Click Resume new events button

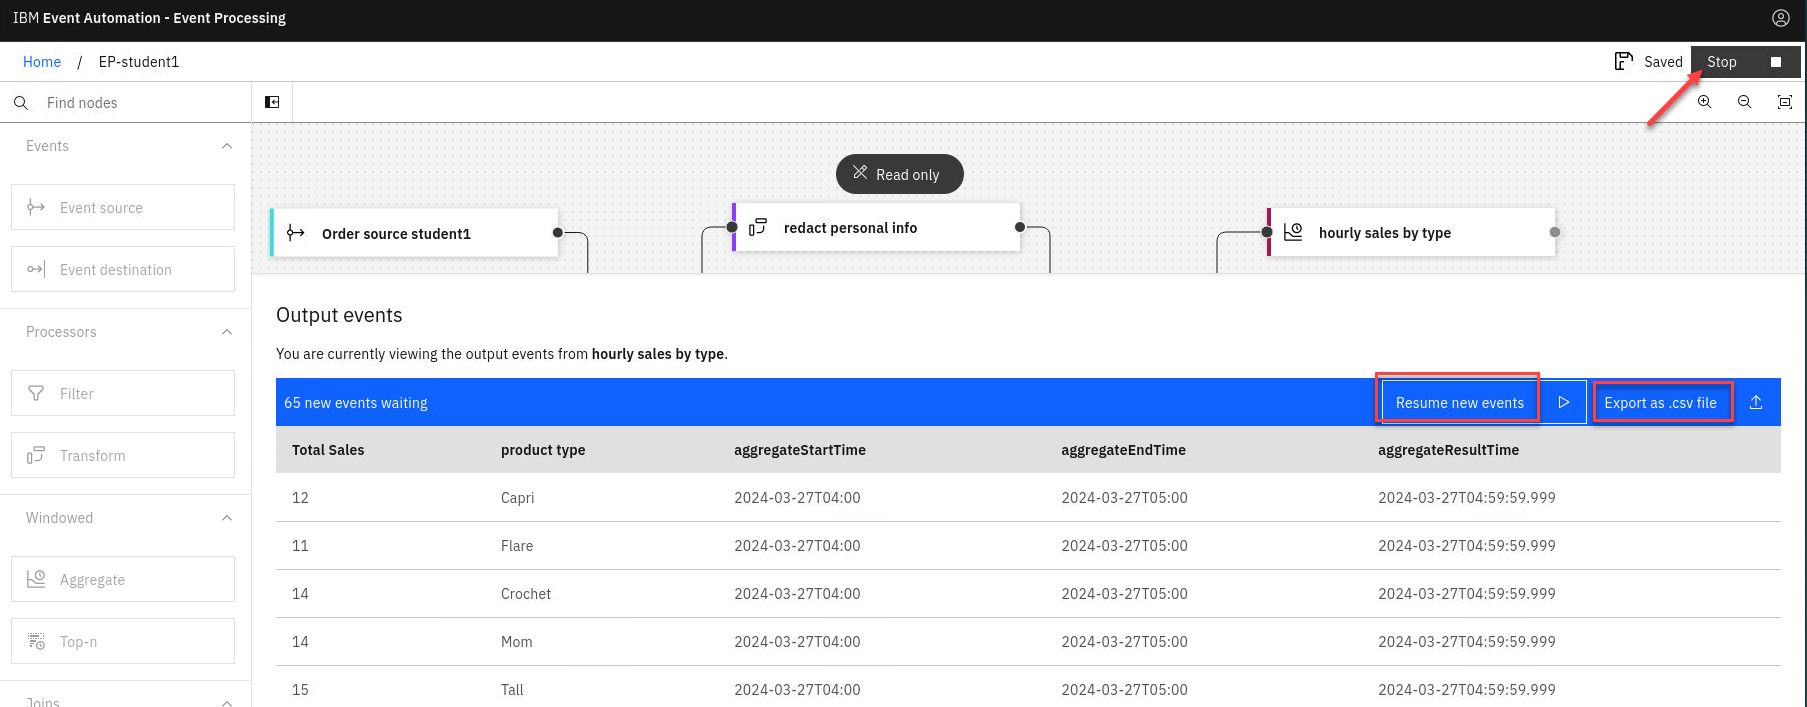pyautogui.click(x=1459, y=402)
